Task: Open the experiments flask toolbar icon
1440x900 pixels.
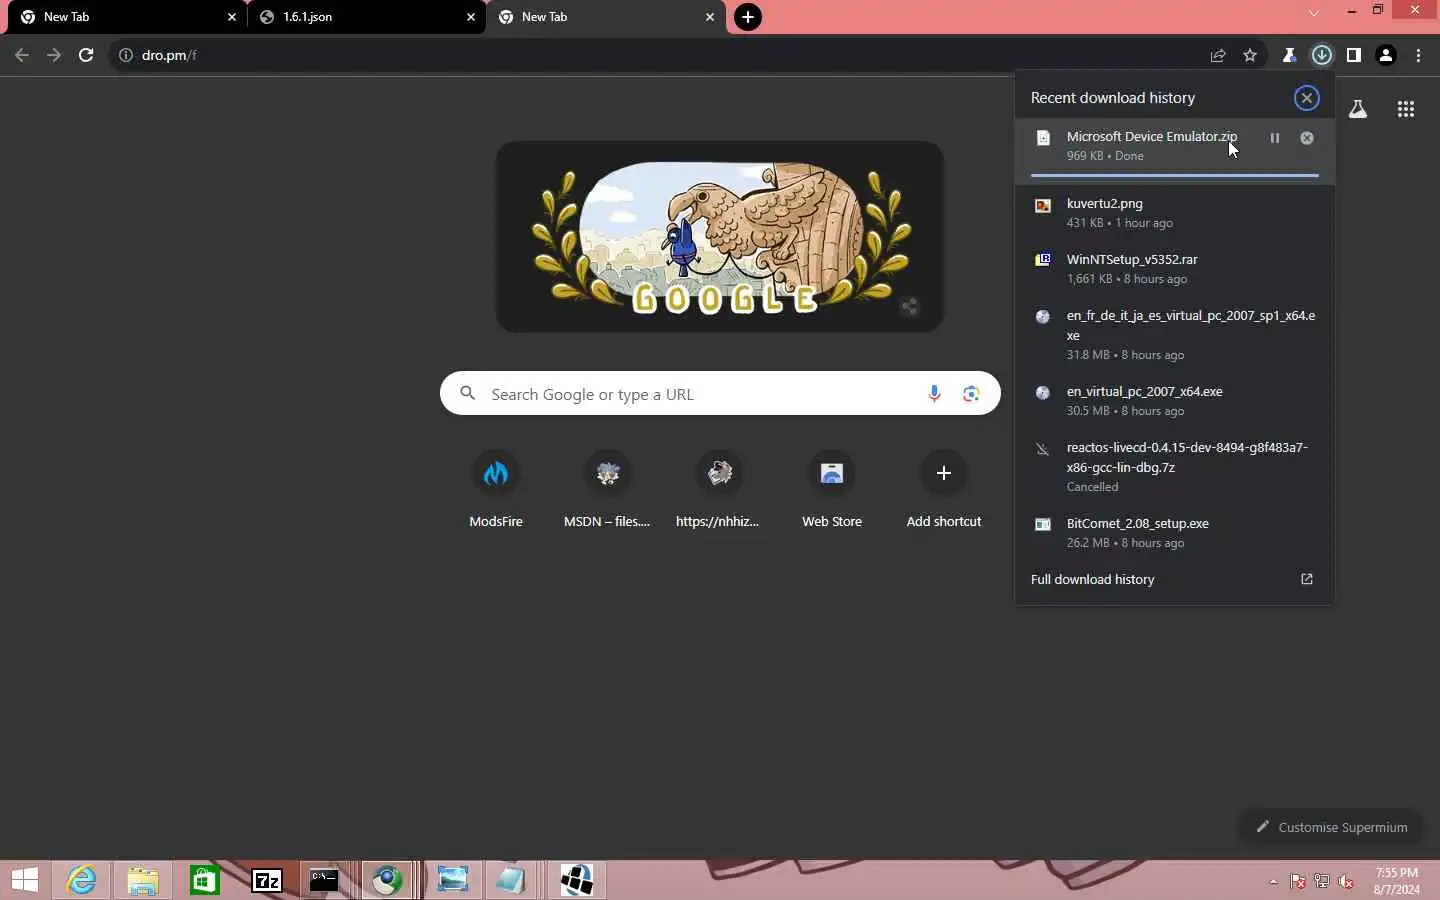Action: pyautogui.click(x=1289, y=55)
